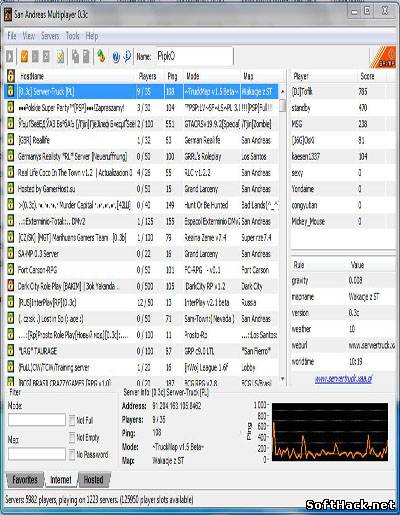The height and width of the screenshot is (515, 400).
Task: Click the orange Add Server icon
Action: click(24, 56)
